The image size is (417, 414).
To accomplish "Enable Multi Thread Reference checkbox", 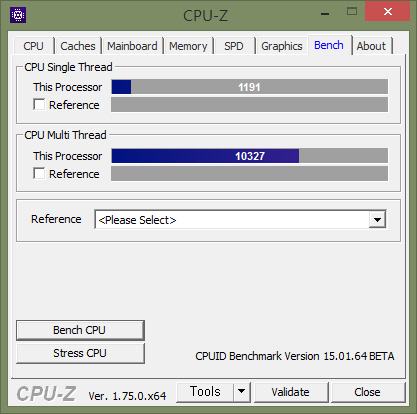I will coord(39,173).
